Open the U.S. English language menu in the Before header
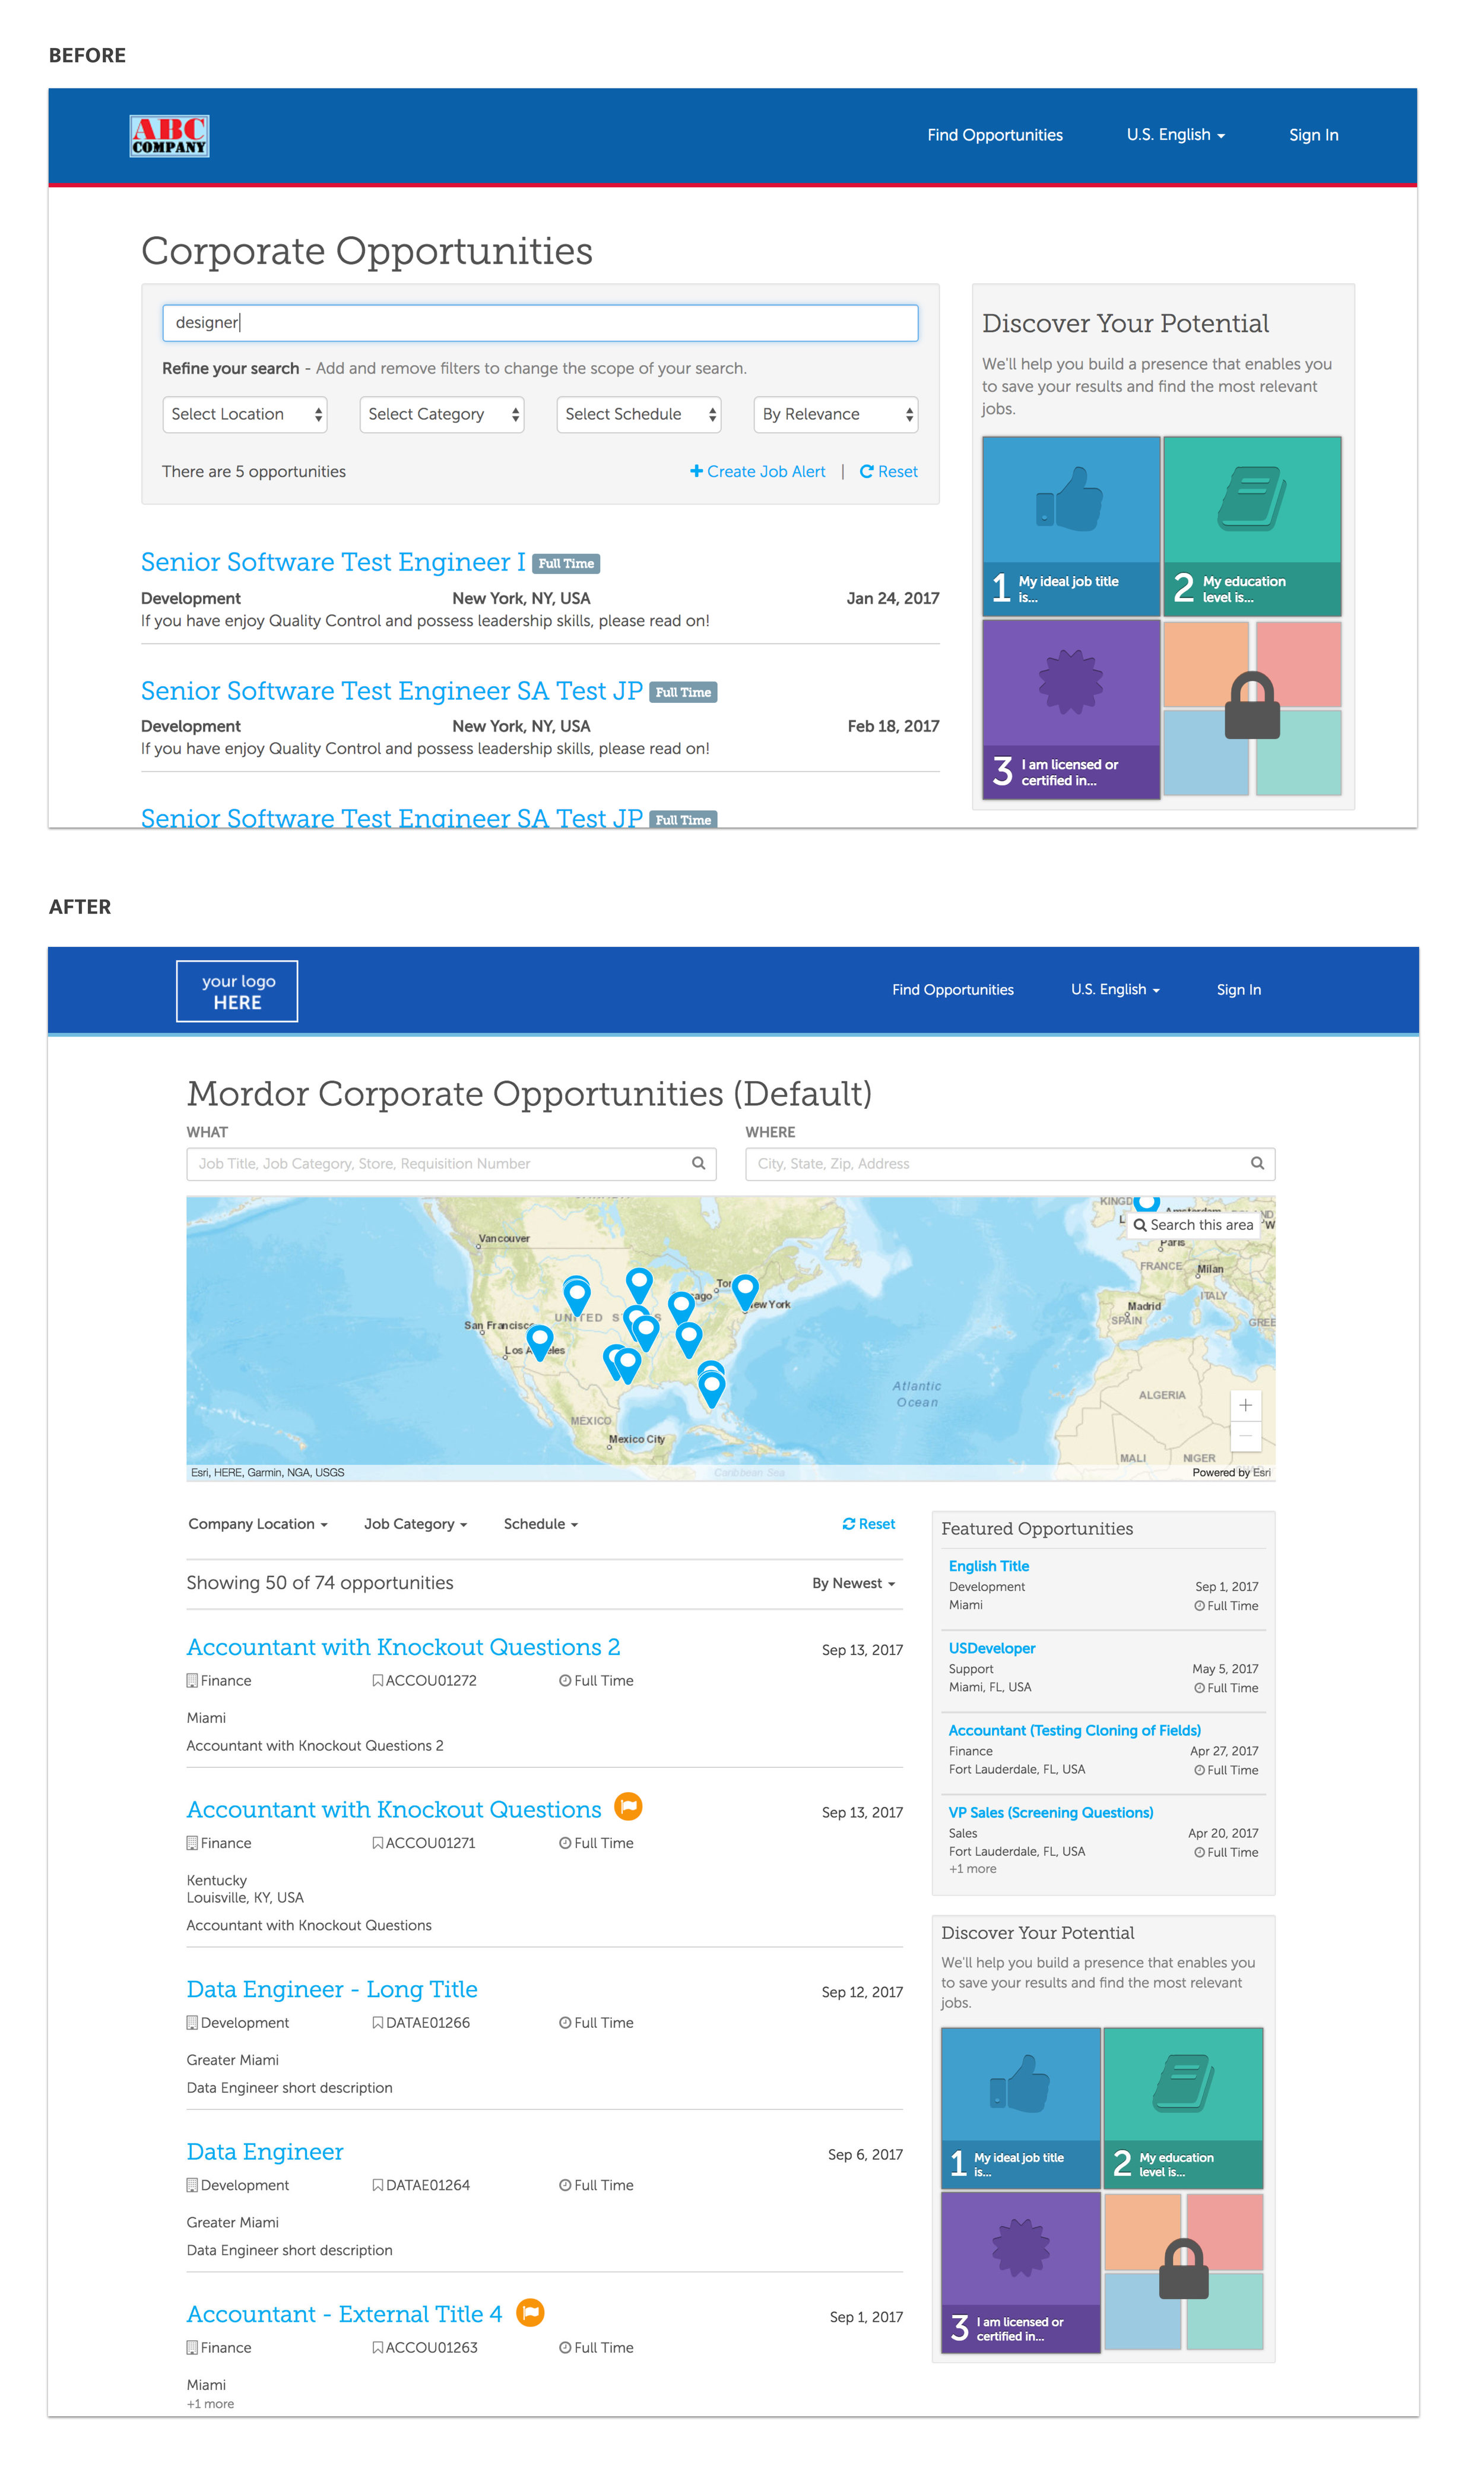Viewport: 1484px width, 2485px height. tap(1176, 135)
